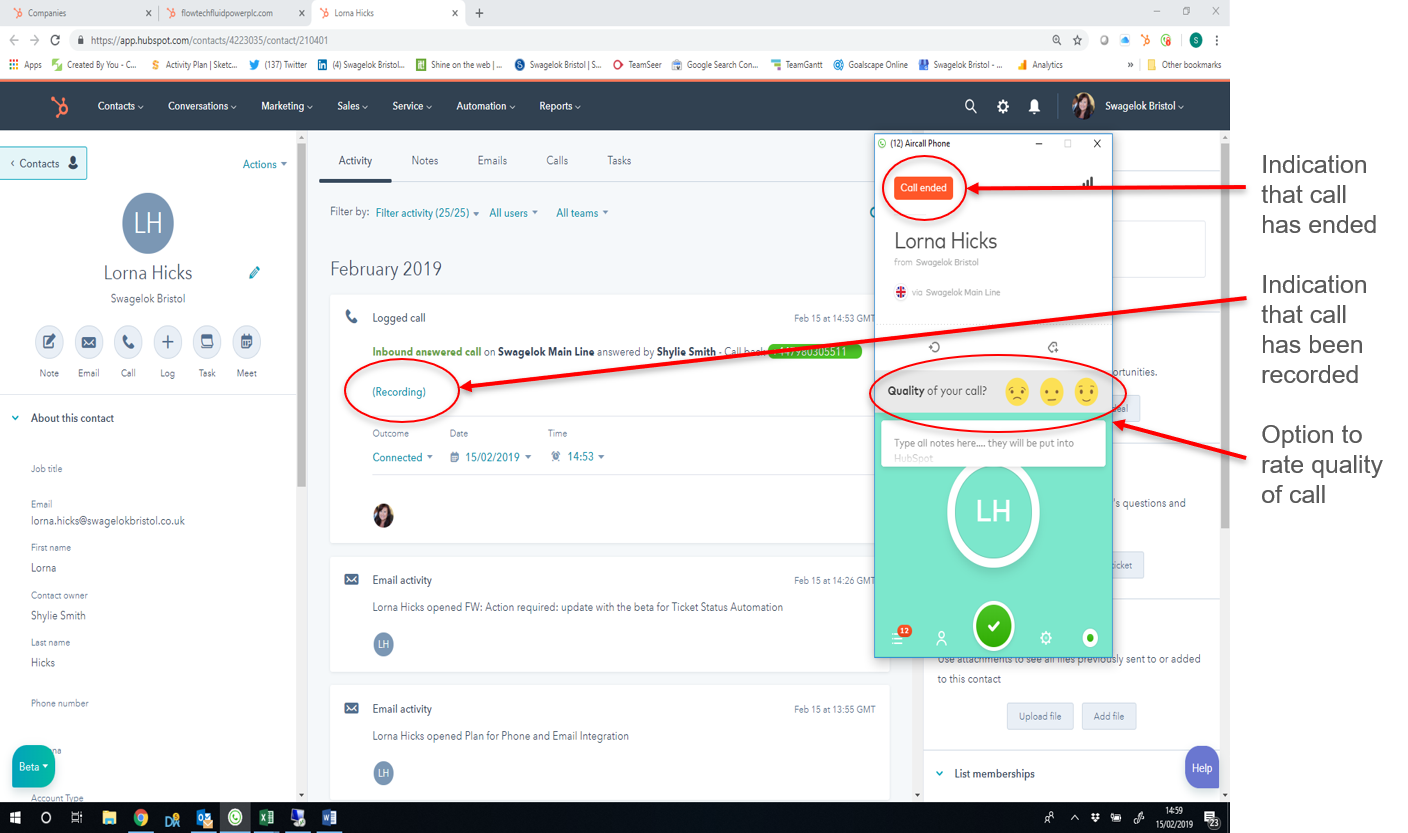Open the Automation navigation menu
Viewport: 1408px width, 833px height.
[x=486, y=106]
